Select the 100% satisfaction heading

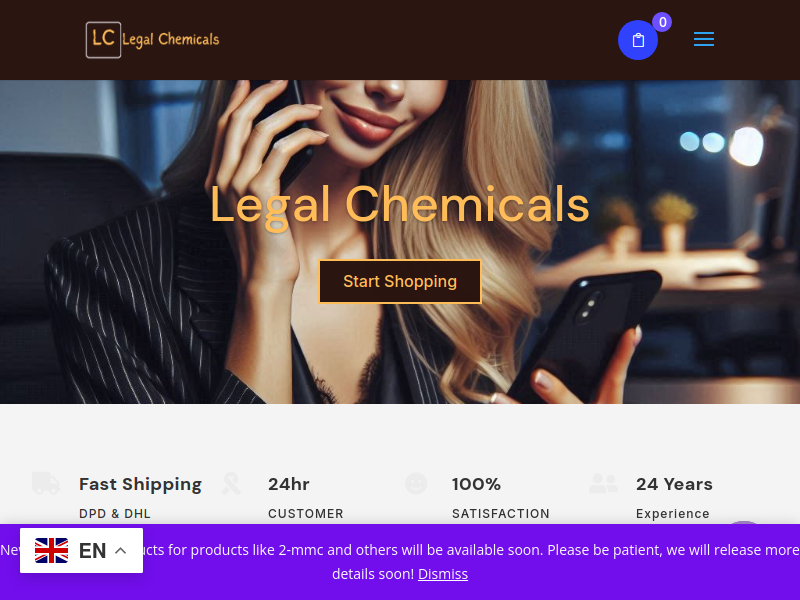click(477, 484)
